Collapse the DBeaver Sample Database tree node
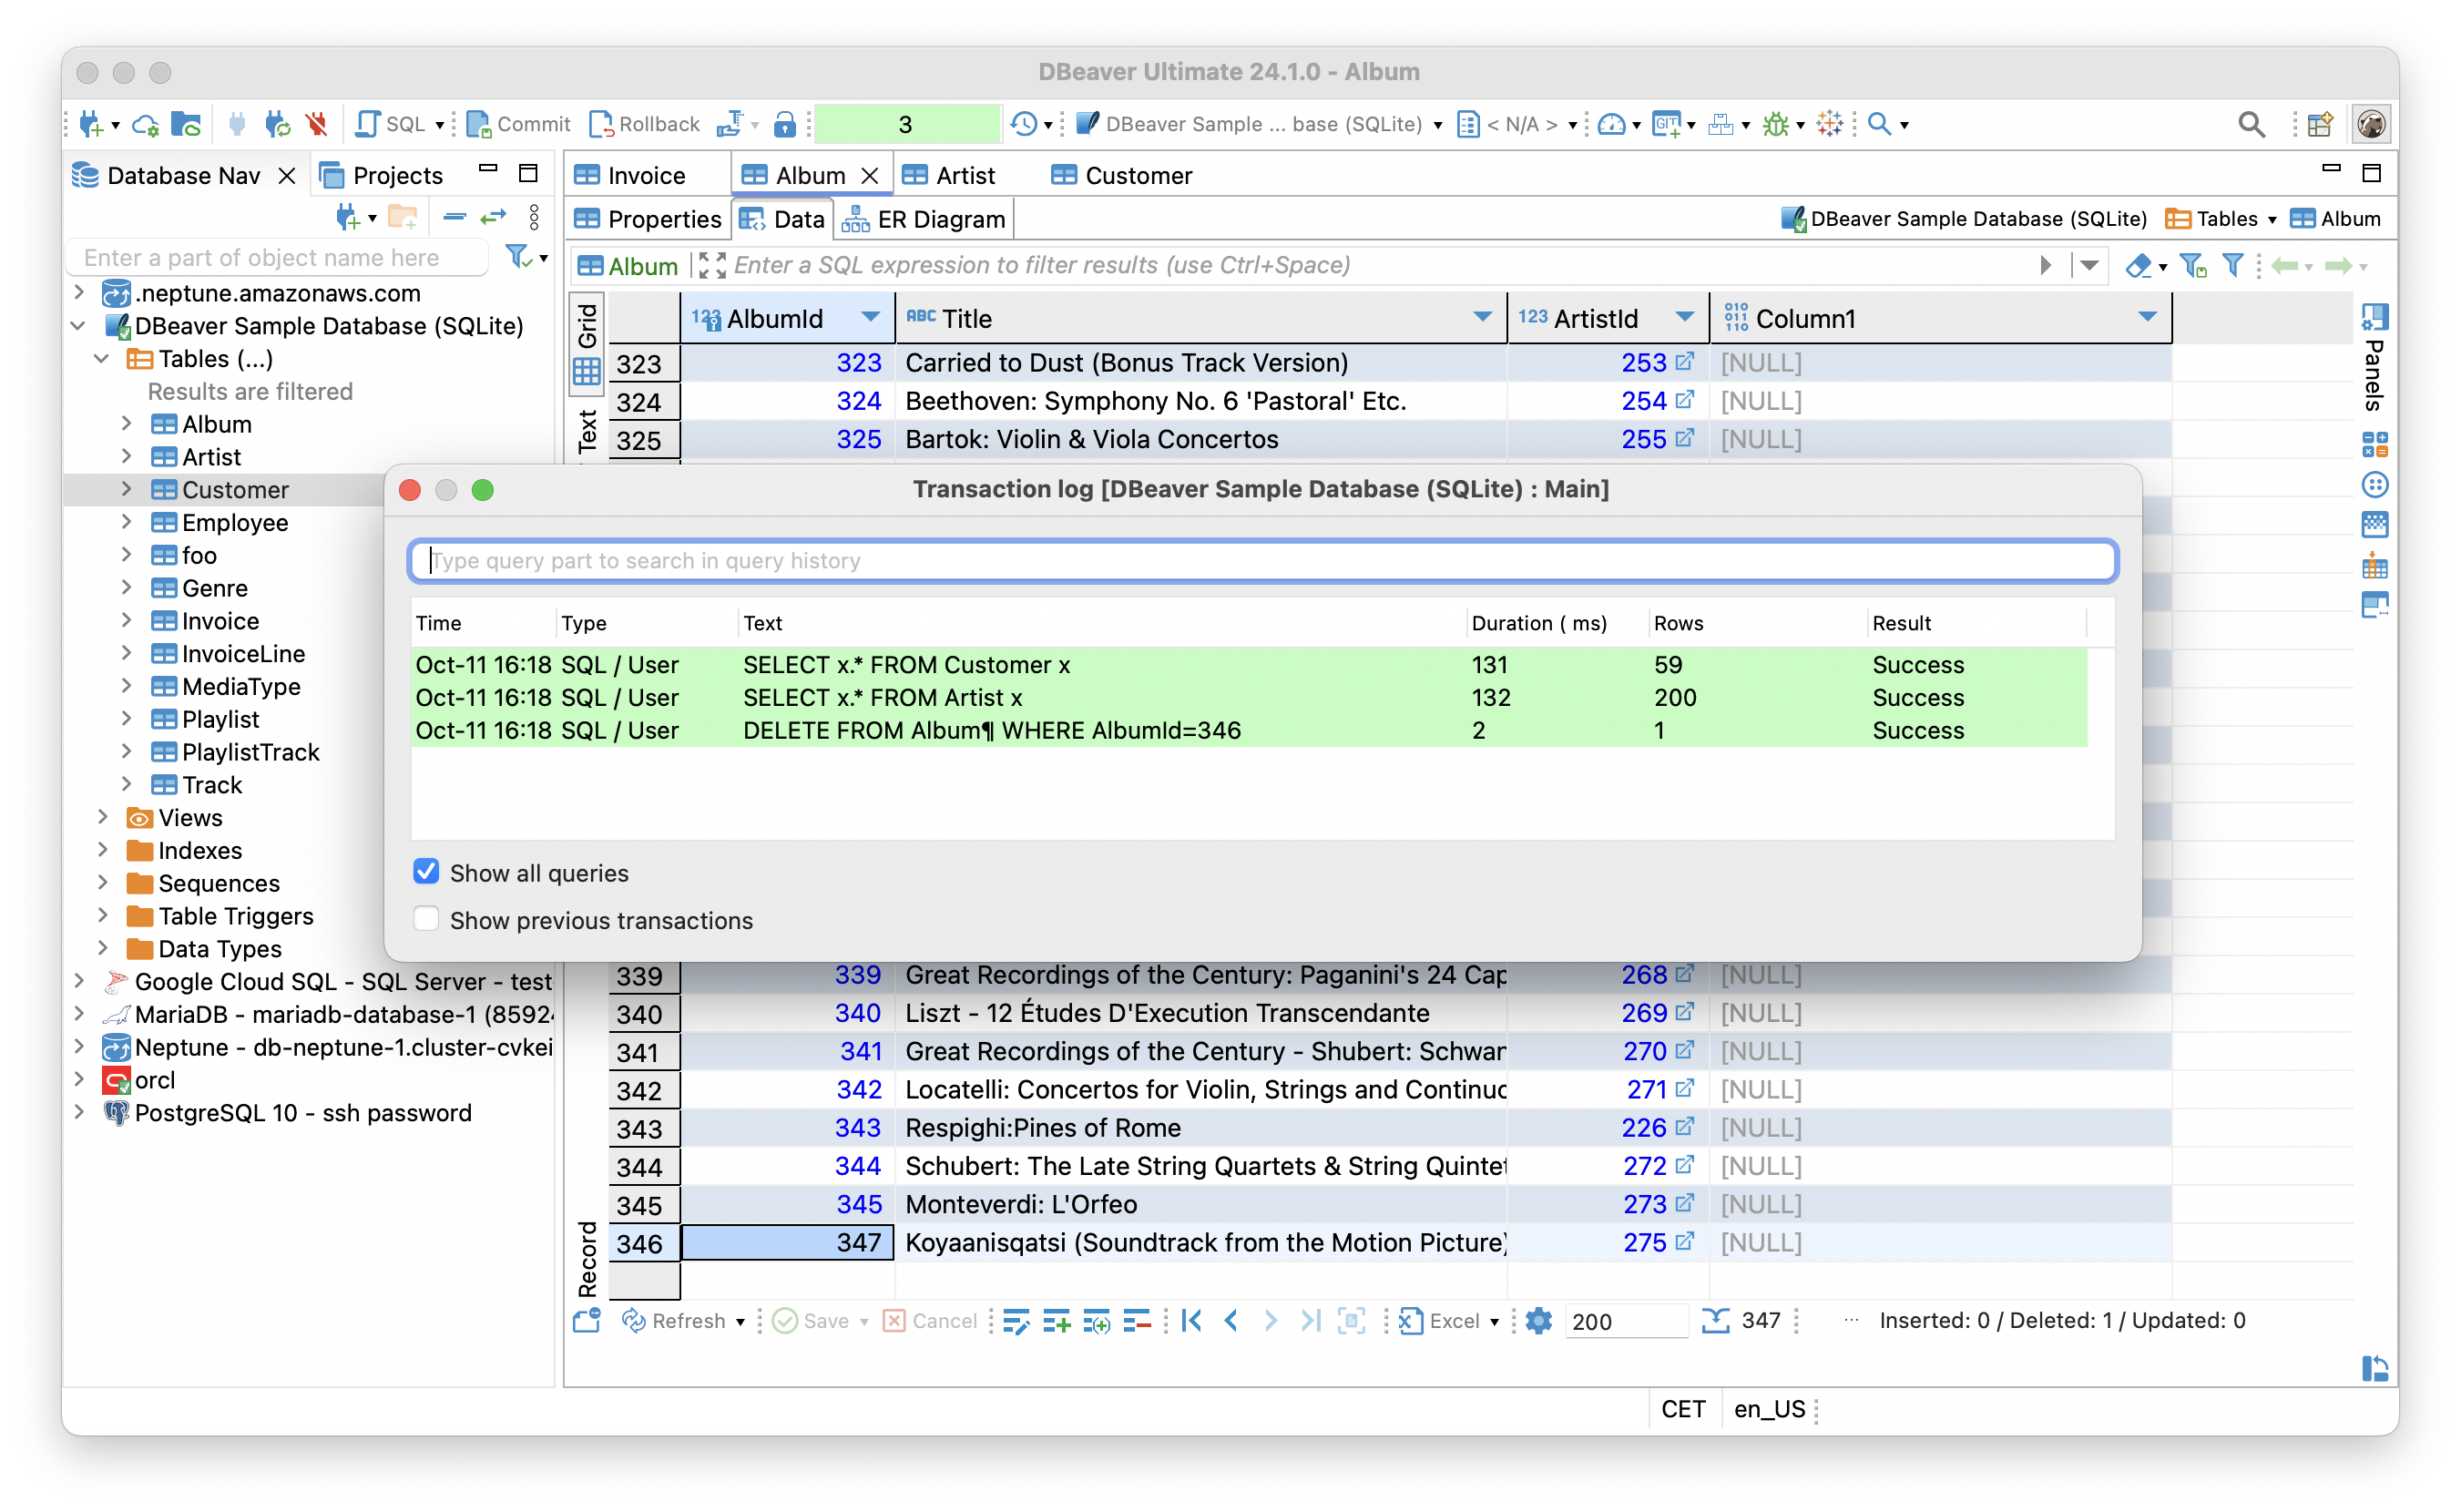The width and height of the screenshot is (2461, 1512). pos(79,326)
